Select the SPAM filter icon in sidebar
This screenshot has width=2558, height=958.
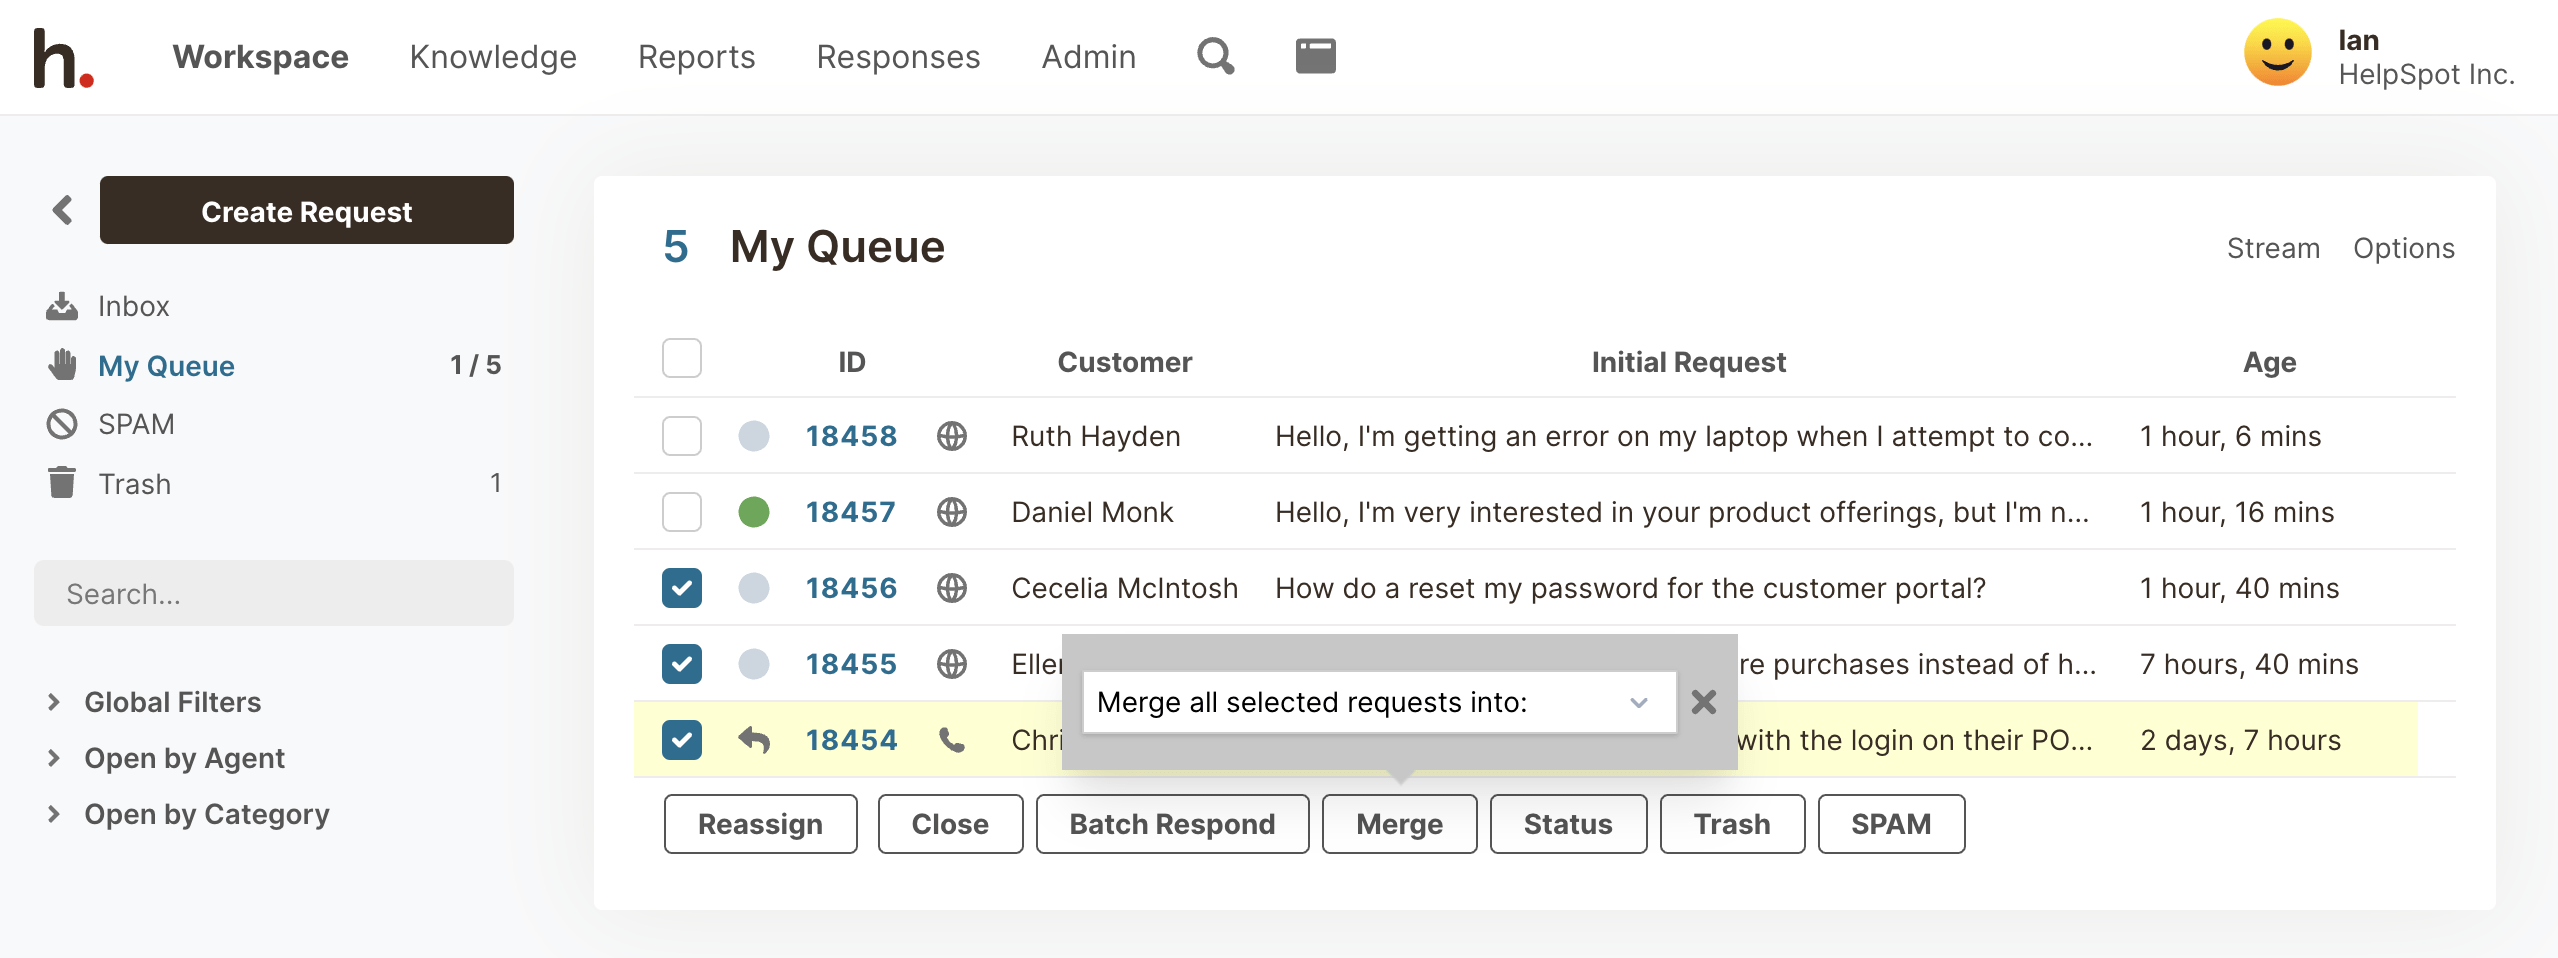point(62,423)
